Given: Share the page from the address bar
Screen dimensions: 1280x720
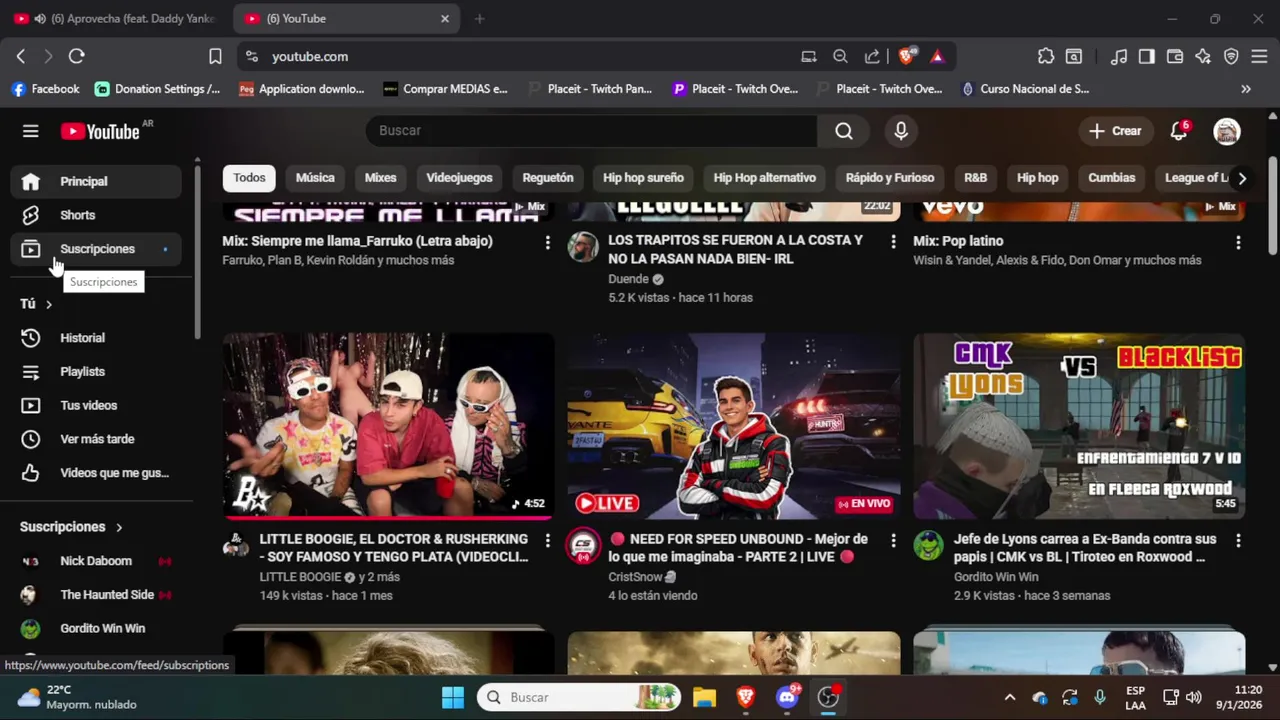Looking at the screenshot, I should click(x=873, y=57).
